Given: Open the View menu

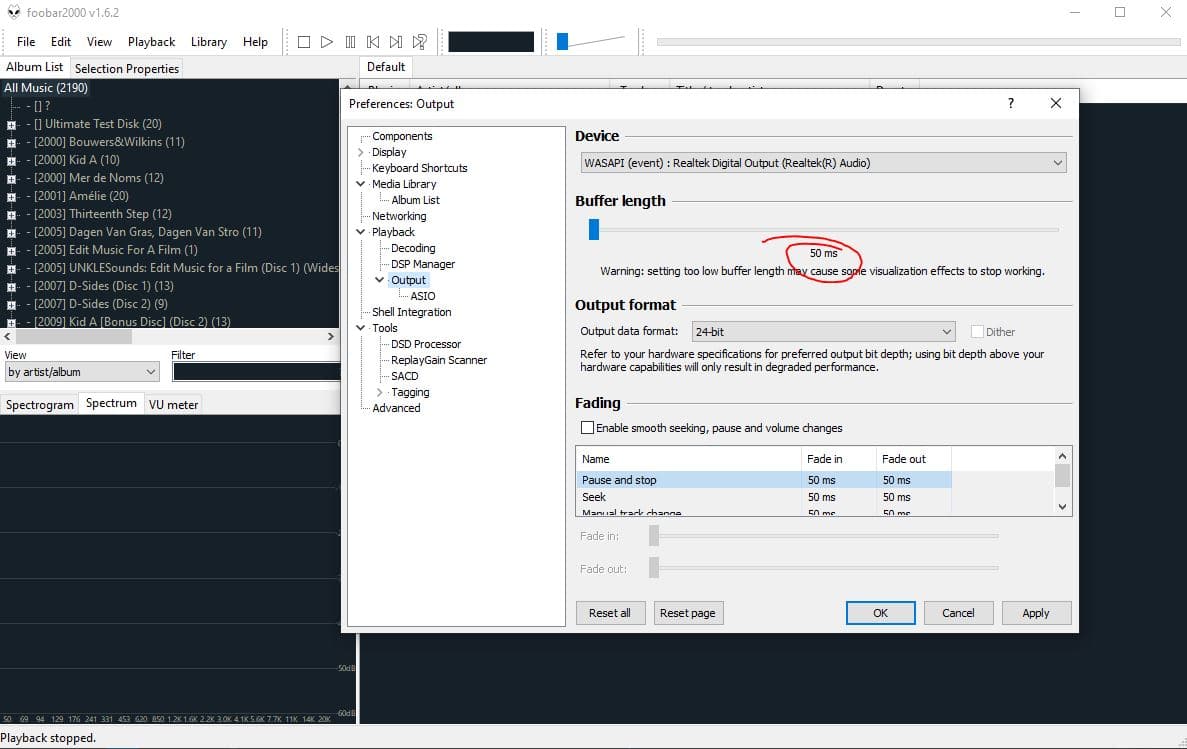Looking at the screenshot, I should [99, 42].
